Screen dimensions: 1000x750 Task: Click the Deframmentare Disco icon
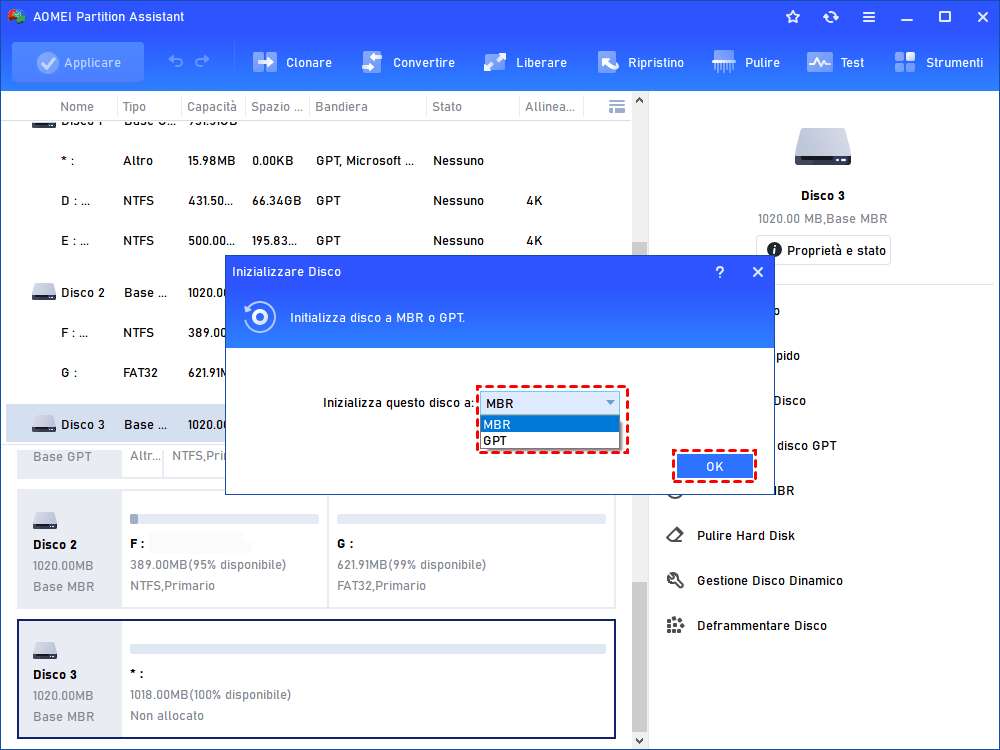[x=675, y=625]
